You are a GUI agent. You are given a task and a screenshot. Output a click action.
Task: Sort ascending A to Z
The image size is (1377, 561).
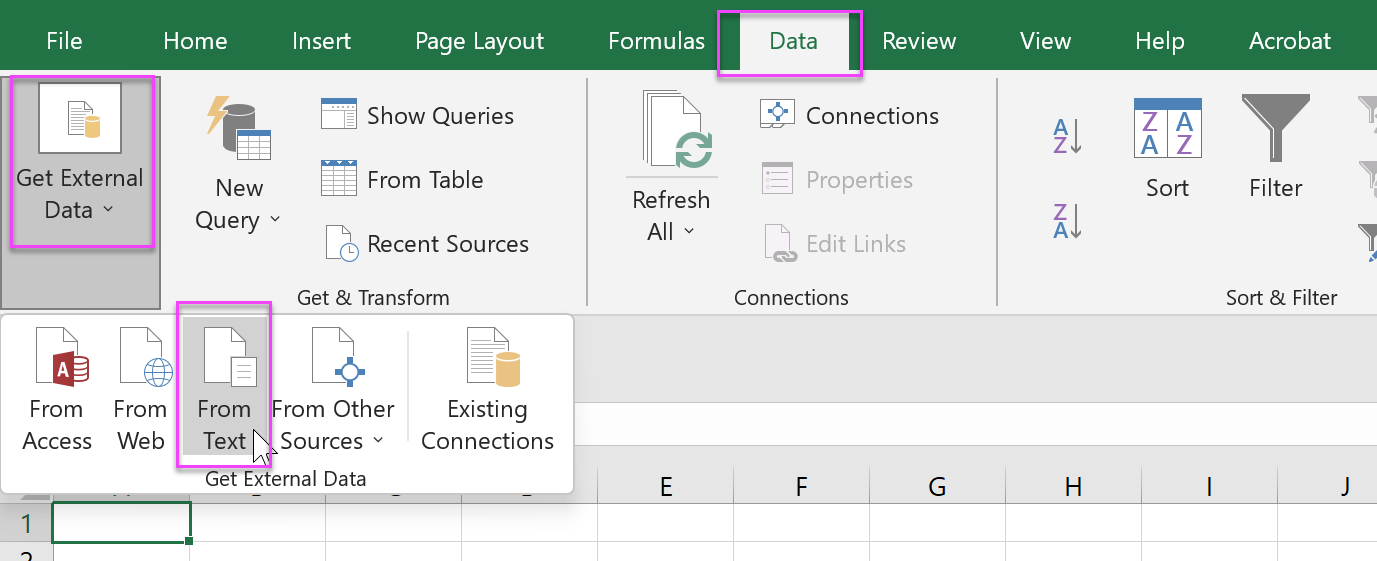pos(1067,136)
